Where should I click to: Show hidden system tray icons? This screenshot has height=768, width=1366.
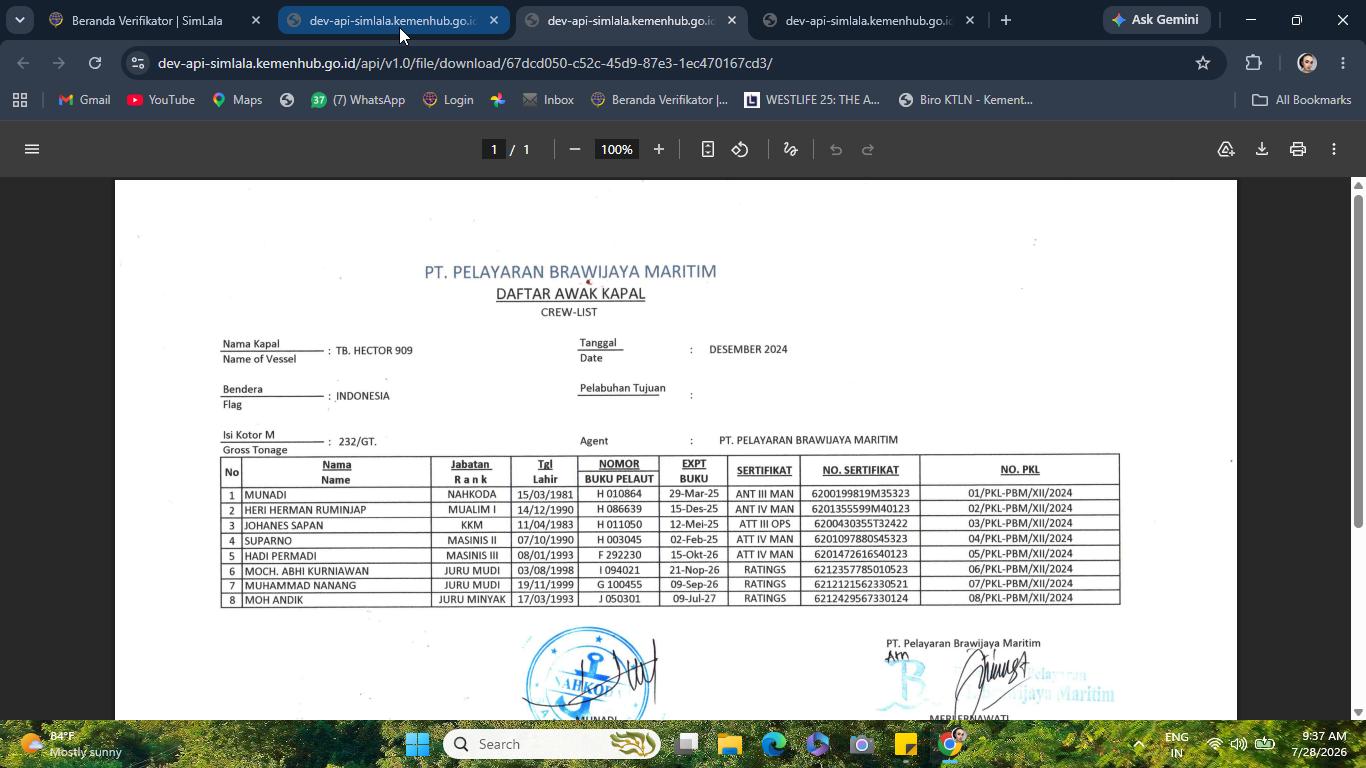pyautogui.click(x=1138, y=744)
